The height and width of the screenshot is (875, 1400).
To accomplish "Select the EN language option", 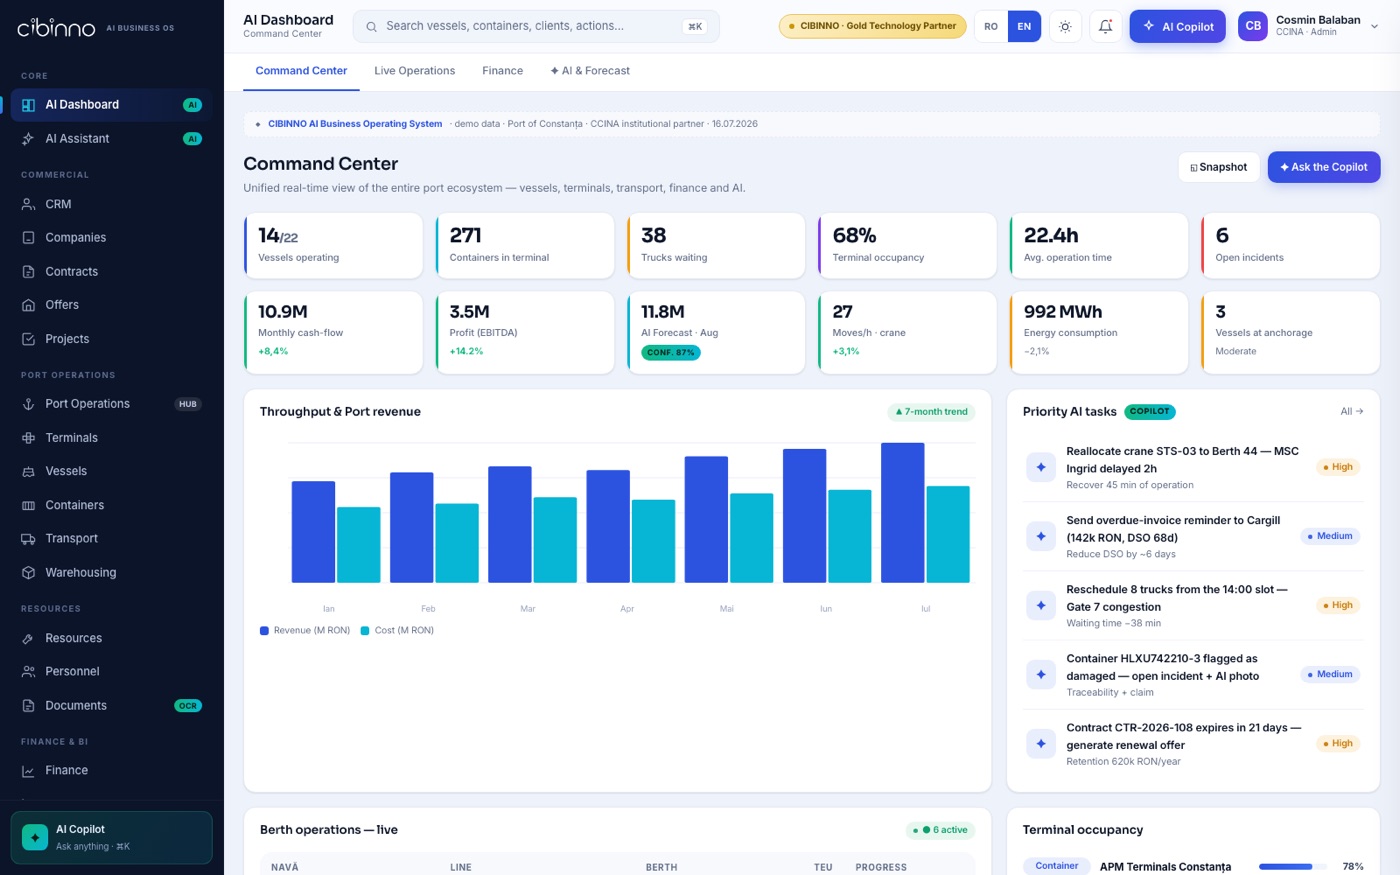I will 1024,26.
